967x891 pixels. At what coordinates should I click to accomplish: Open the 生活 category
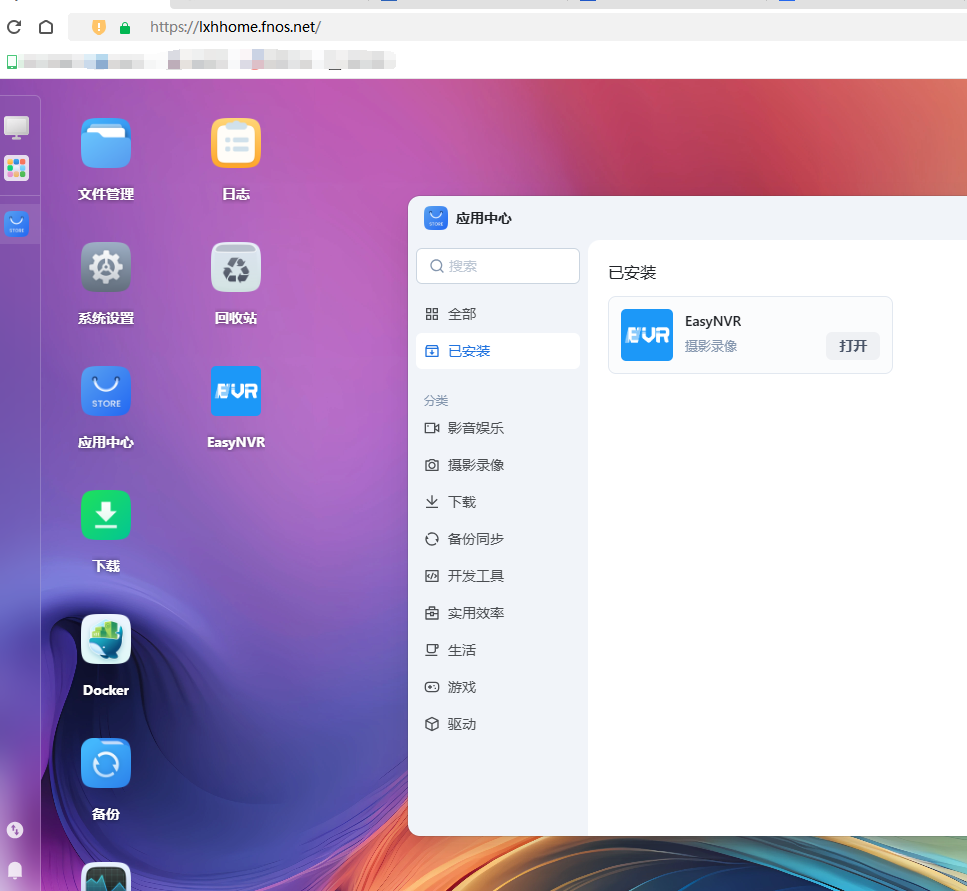[498, 650]
